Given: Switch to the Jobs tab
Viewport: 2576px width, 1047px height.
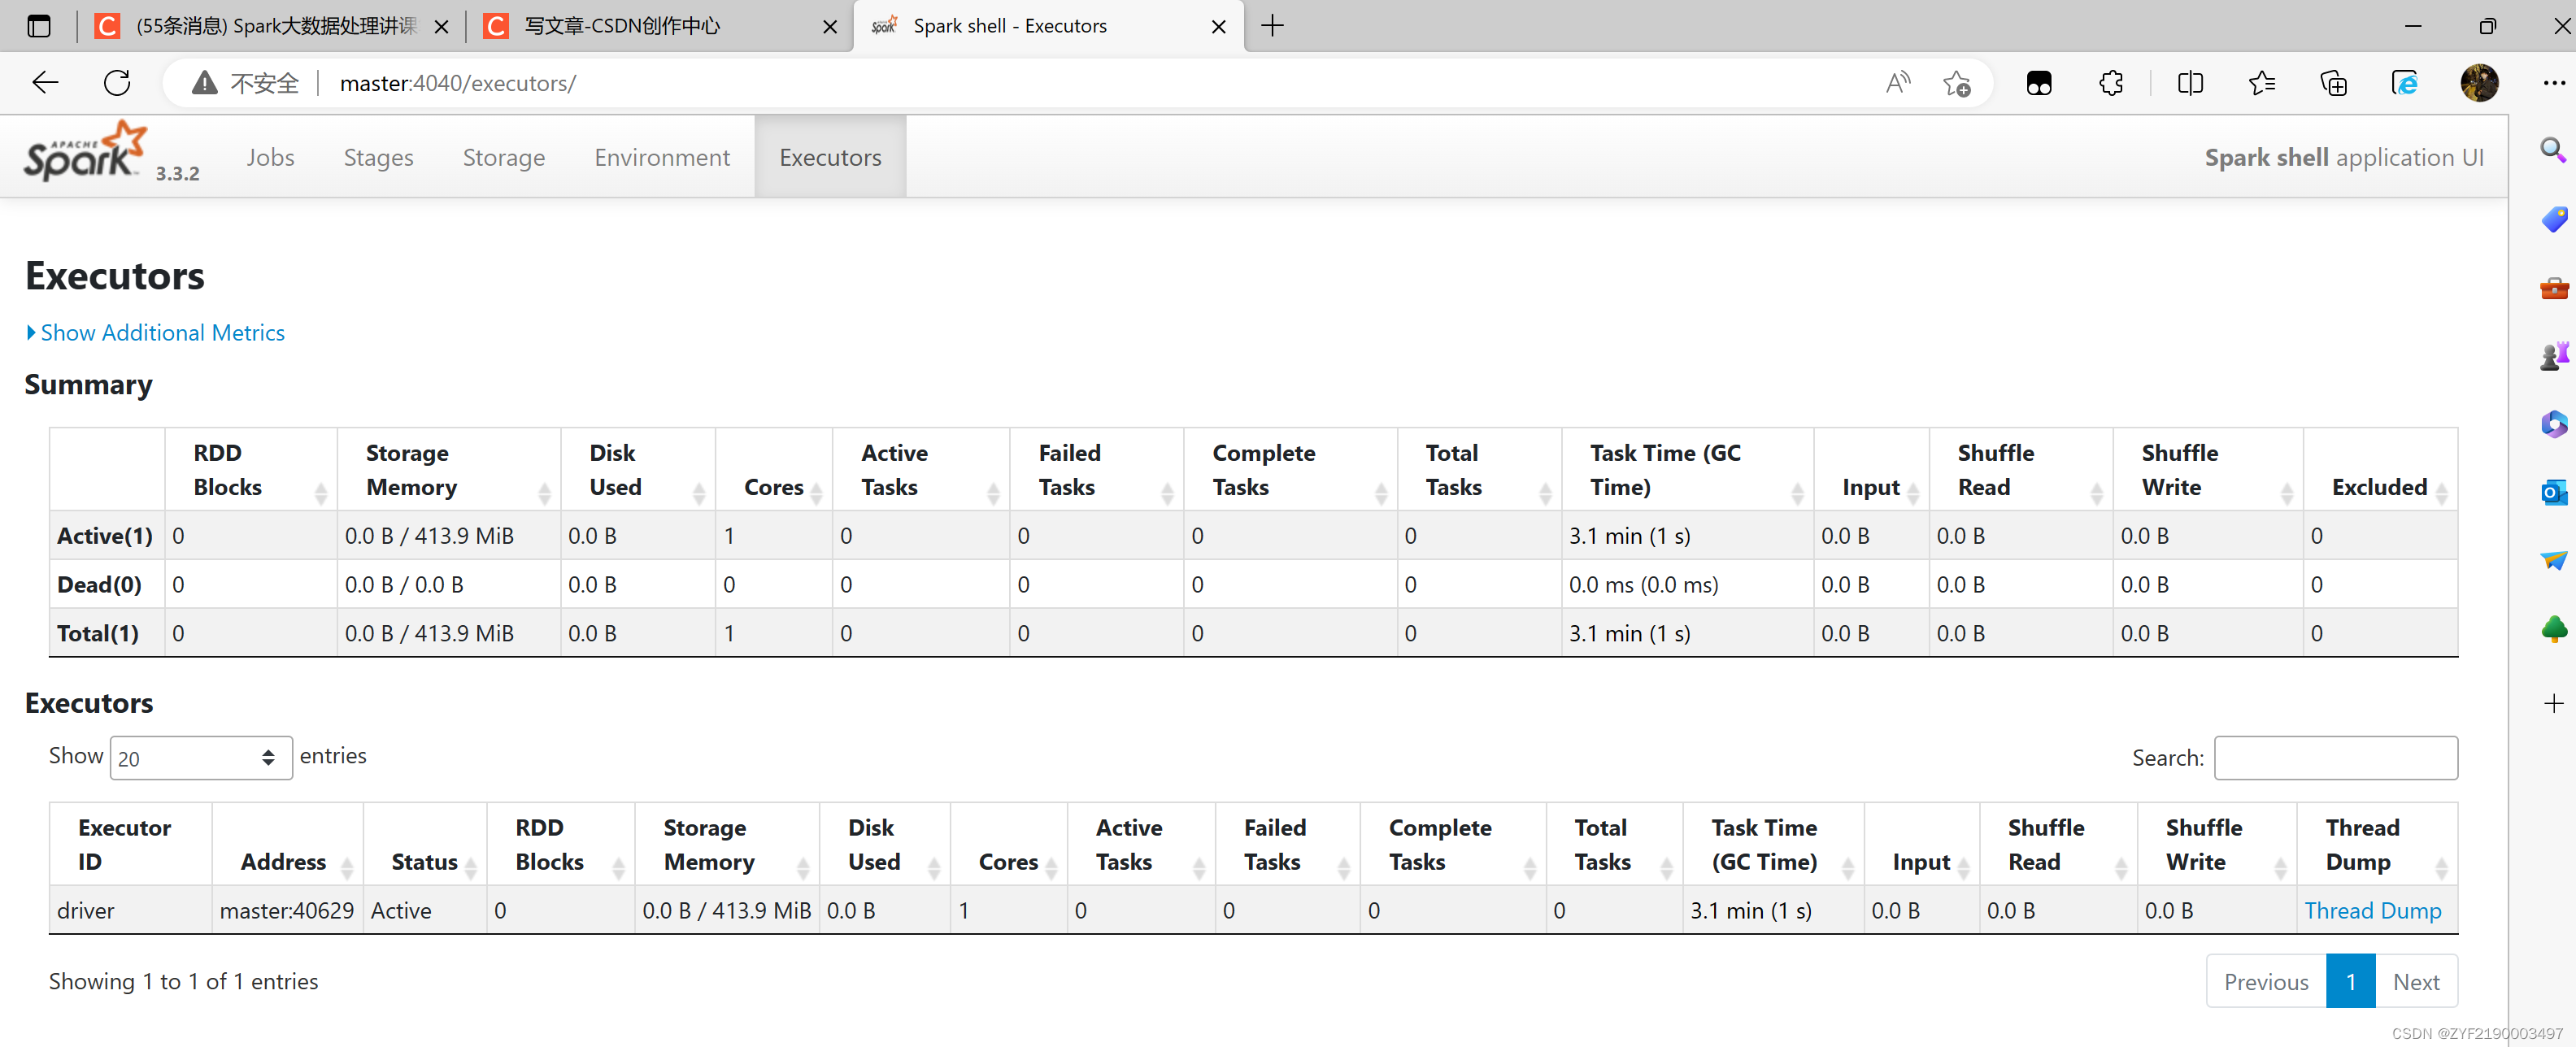Looking at the screenshot, I should click(270, 158).
